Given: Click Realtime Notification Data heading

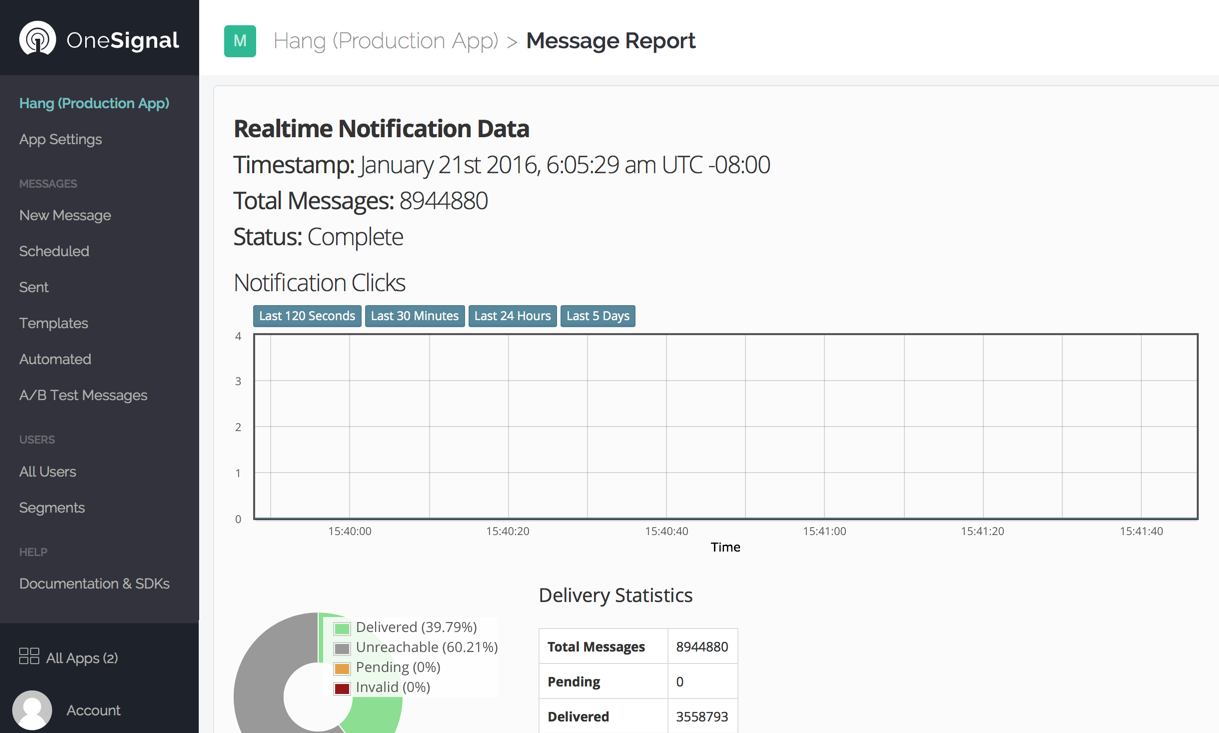Looking at the screenshot, I should [381, 128].
